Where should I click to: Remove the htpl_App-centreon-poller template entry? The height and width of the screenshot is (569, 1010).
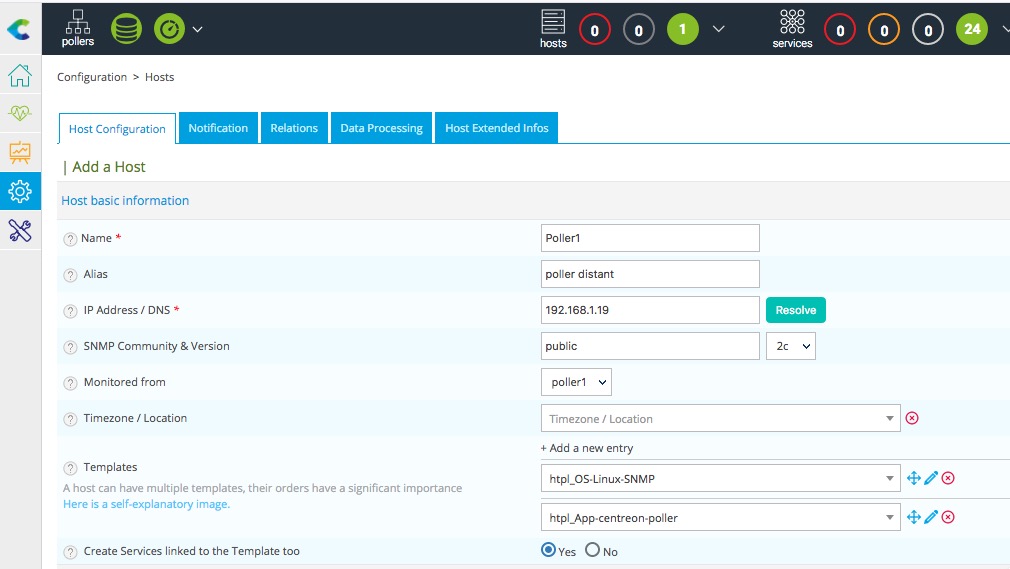(x=948, y=517)
